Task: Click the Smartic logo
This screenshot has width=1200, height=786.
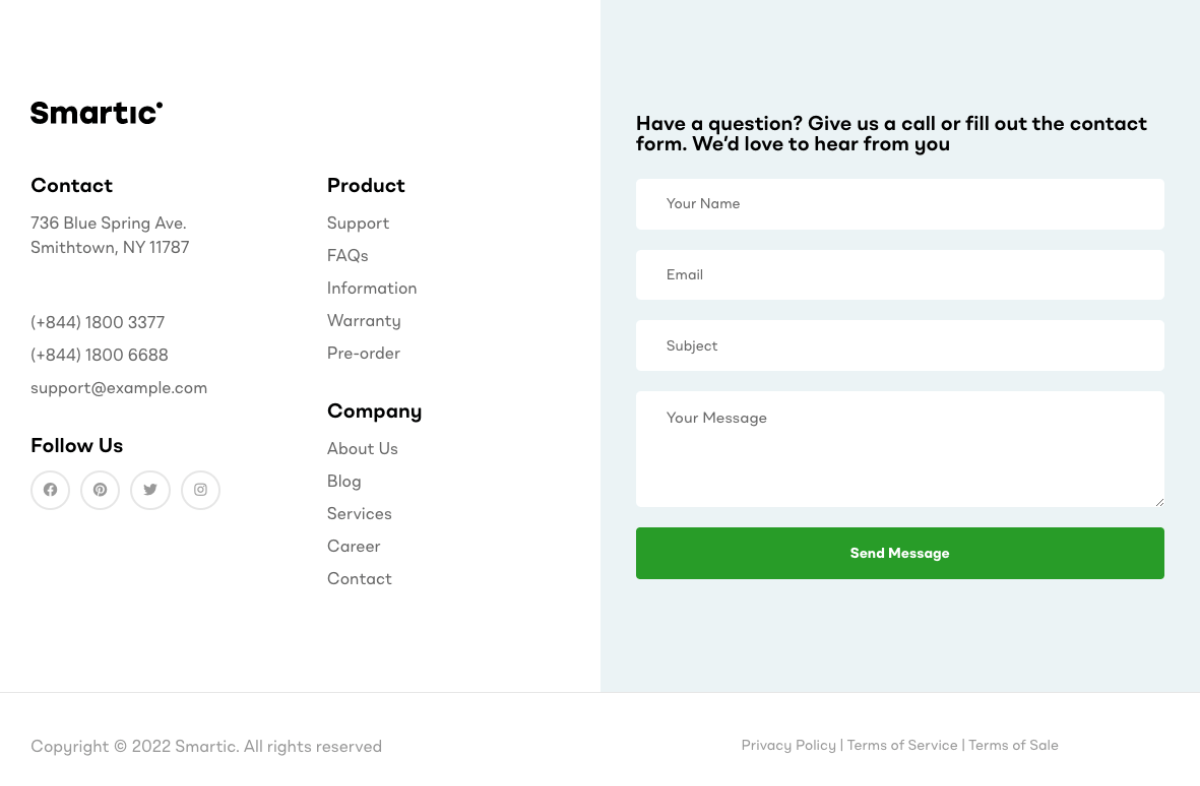Action: pyautogui.click(x=96, y=113)
